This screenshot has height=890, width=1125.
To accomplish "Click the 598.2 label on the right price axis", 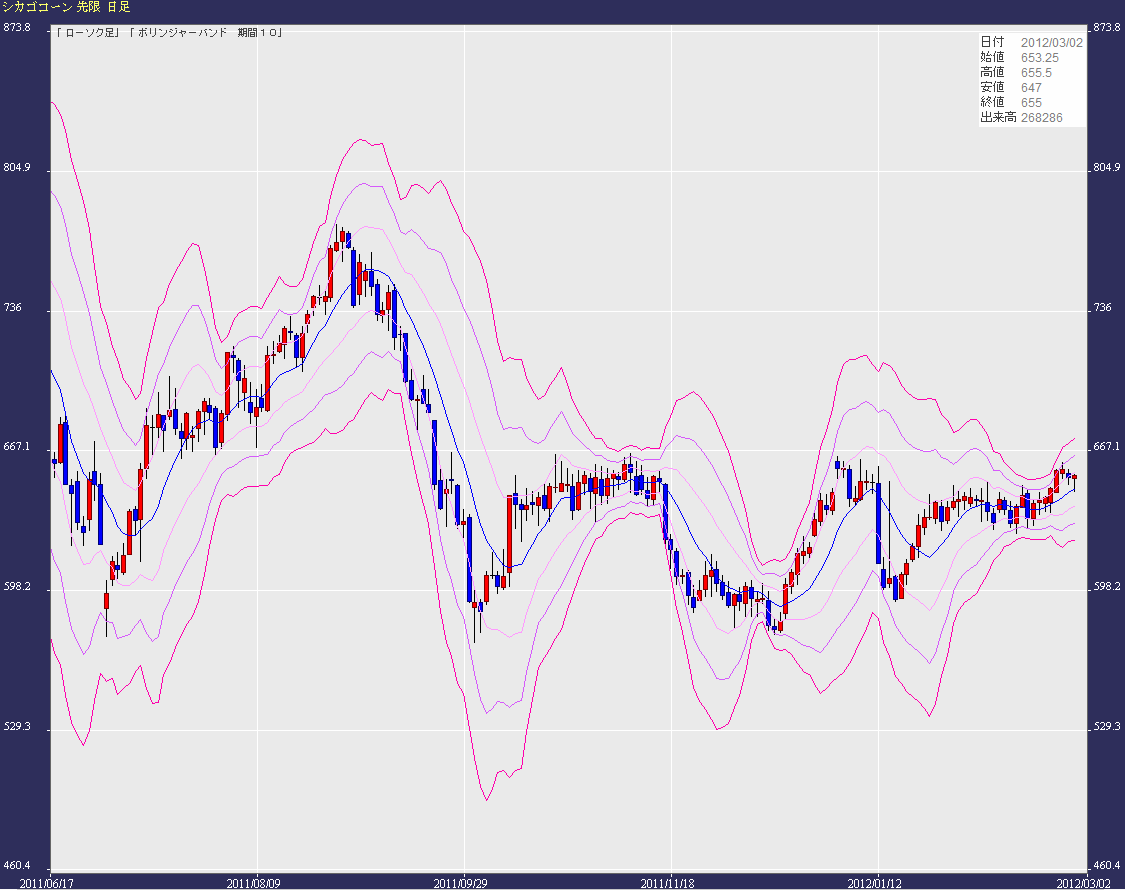I will coord(1107,587).
